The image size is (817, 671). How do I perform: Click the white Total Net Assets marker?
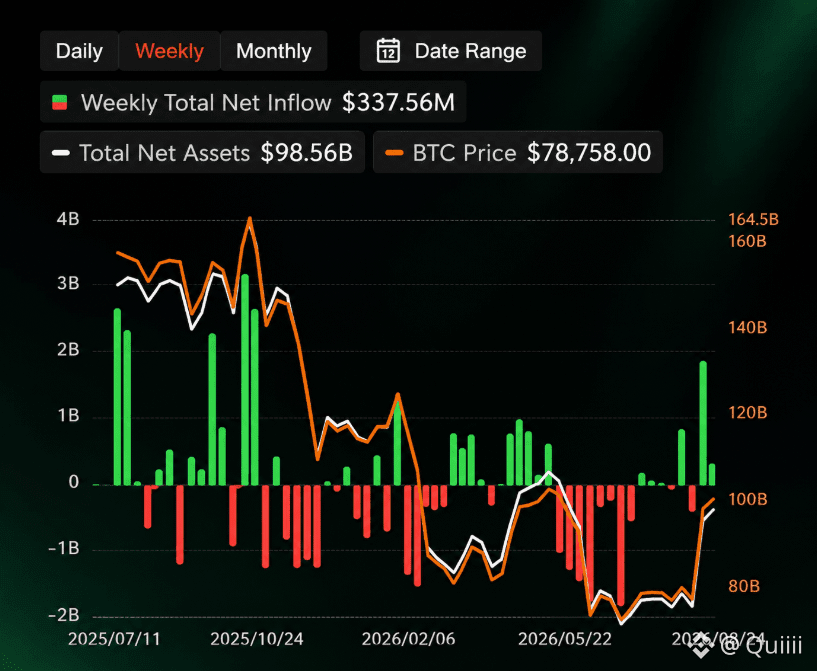[x=61, y=153]
